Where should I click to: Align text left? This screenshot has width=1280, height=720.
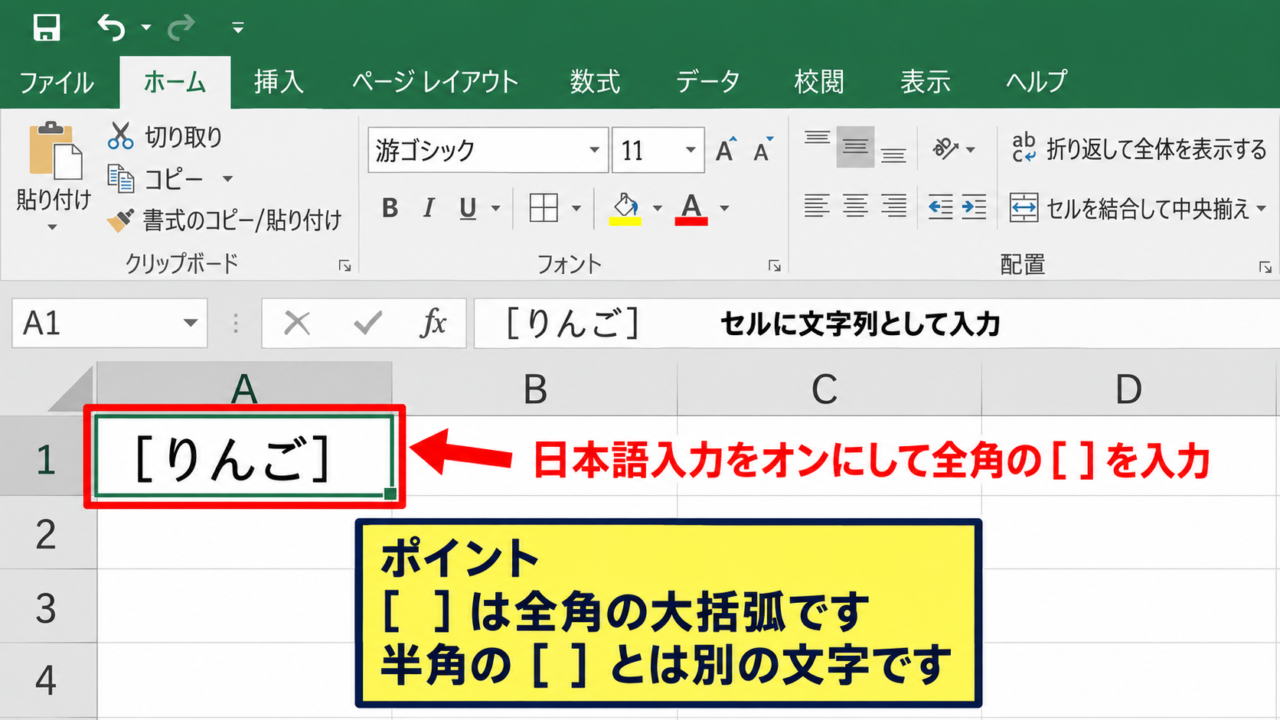[817, 207]
